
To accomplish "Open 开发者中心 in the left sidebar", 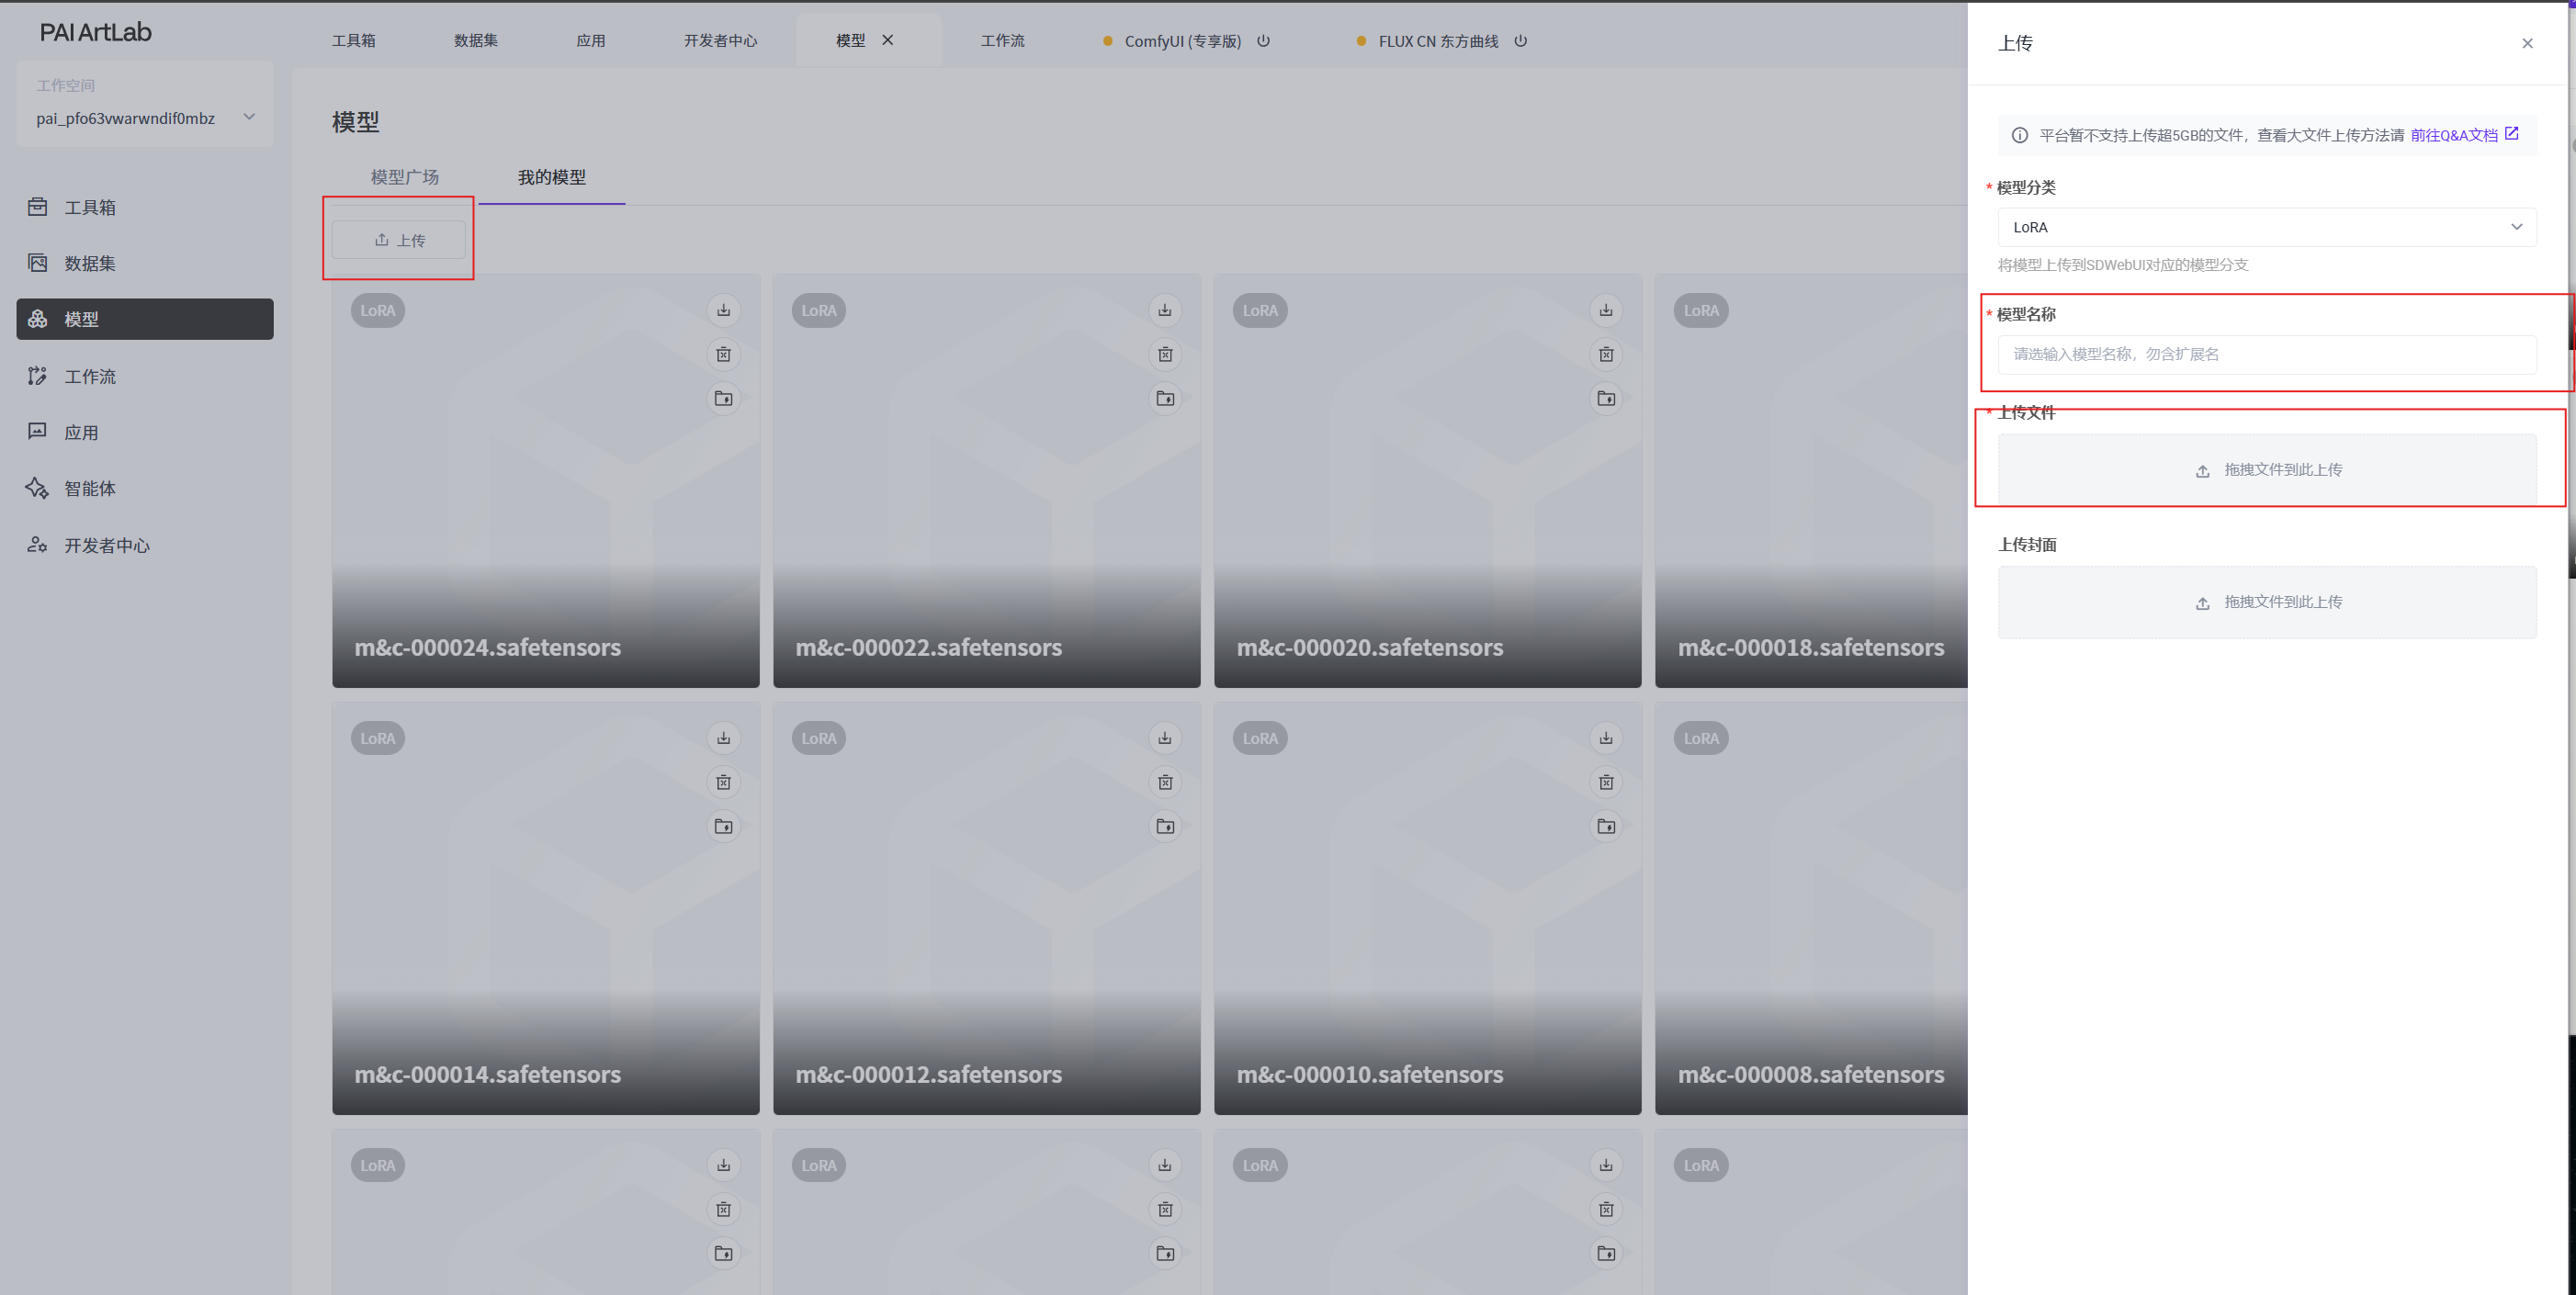I will 106,545.
